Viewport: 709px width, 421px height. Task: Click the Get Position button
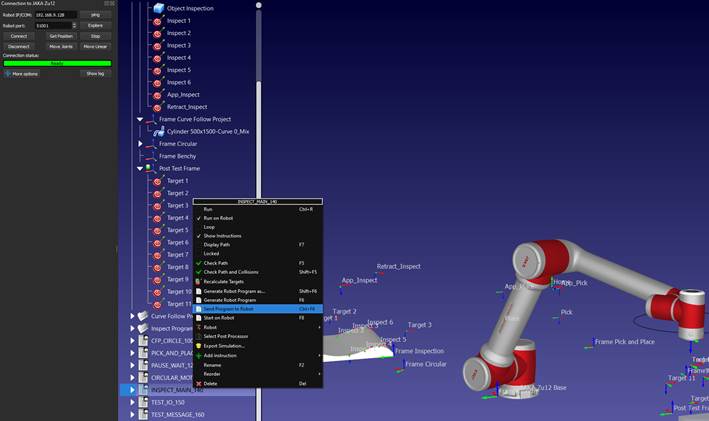[60, 36]
